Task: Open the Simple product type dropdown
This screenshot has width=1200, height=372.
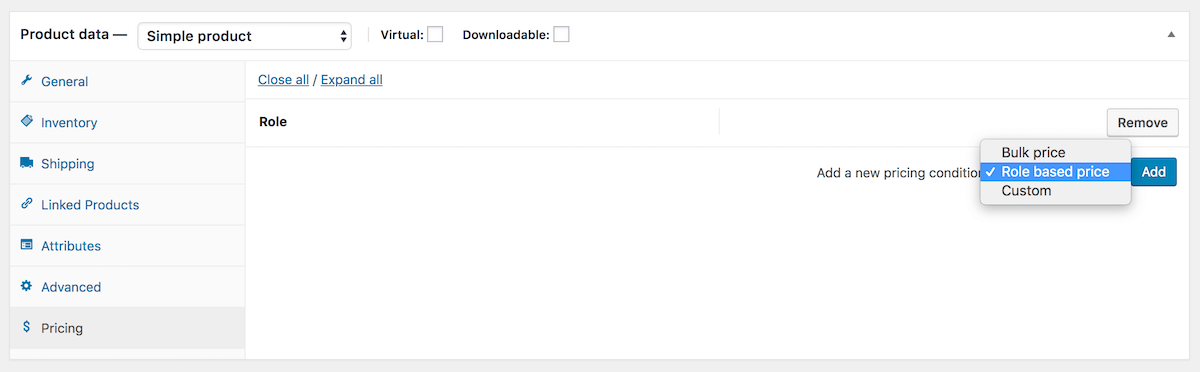Action: point(244,36)
